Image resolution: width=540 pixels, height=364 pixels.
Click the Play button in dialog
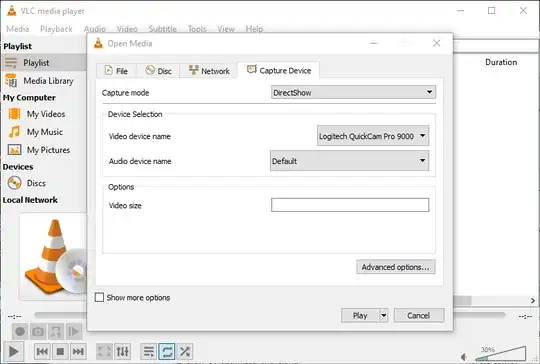[x=360, y=315]
